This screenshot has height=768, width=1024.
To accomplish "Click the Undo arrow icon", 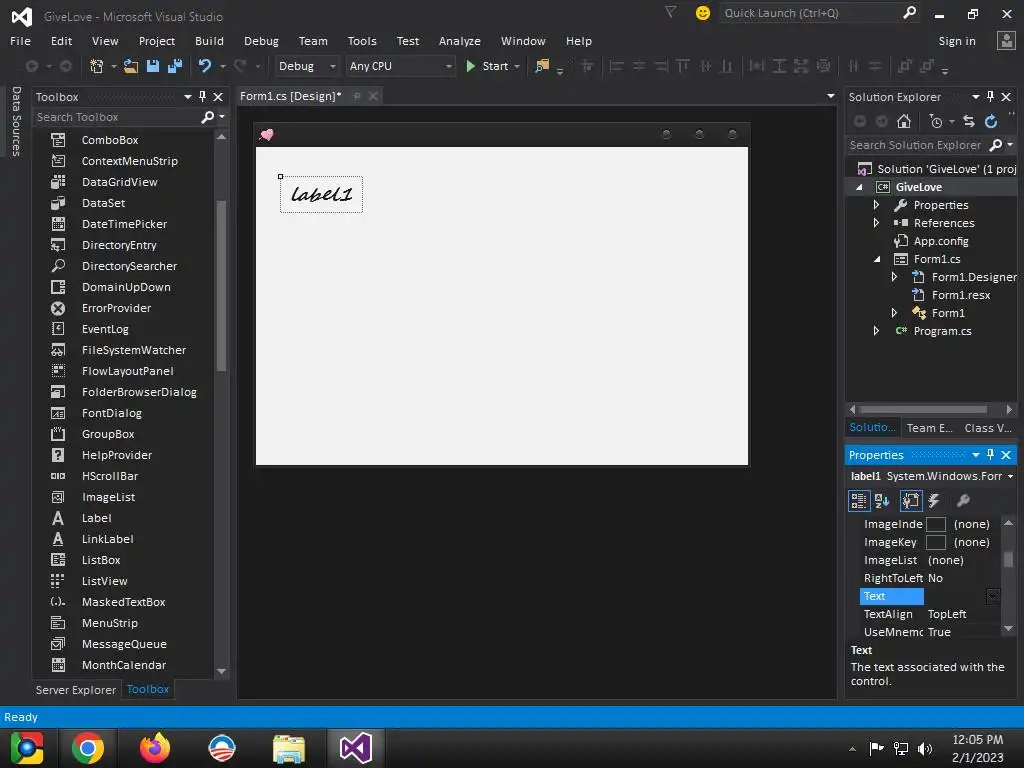I will (x=205, y=66).
